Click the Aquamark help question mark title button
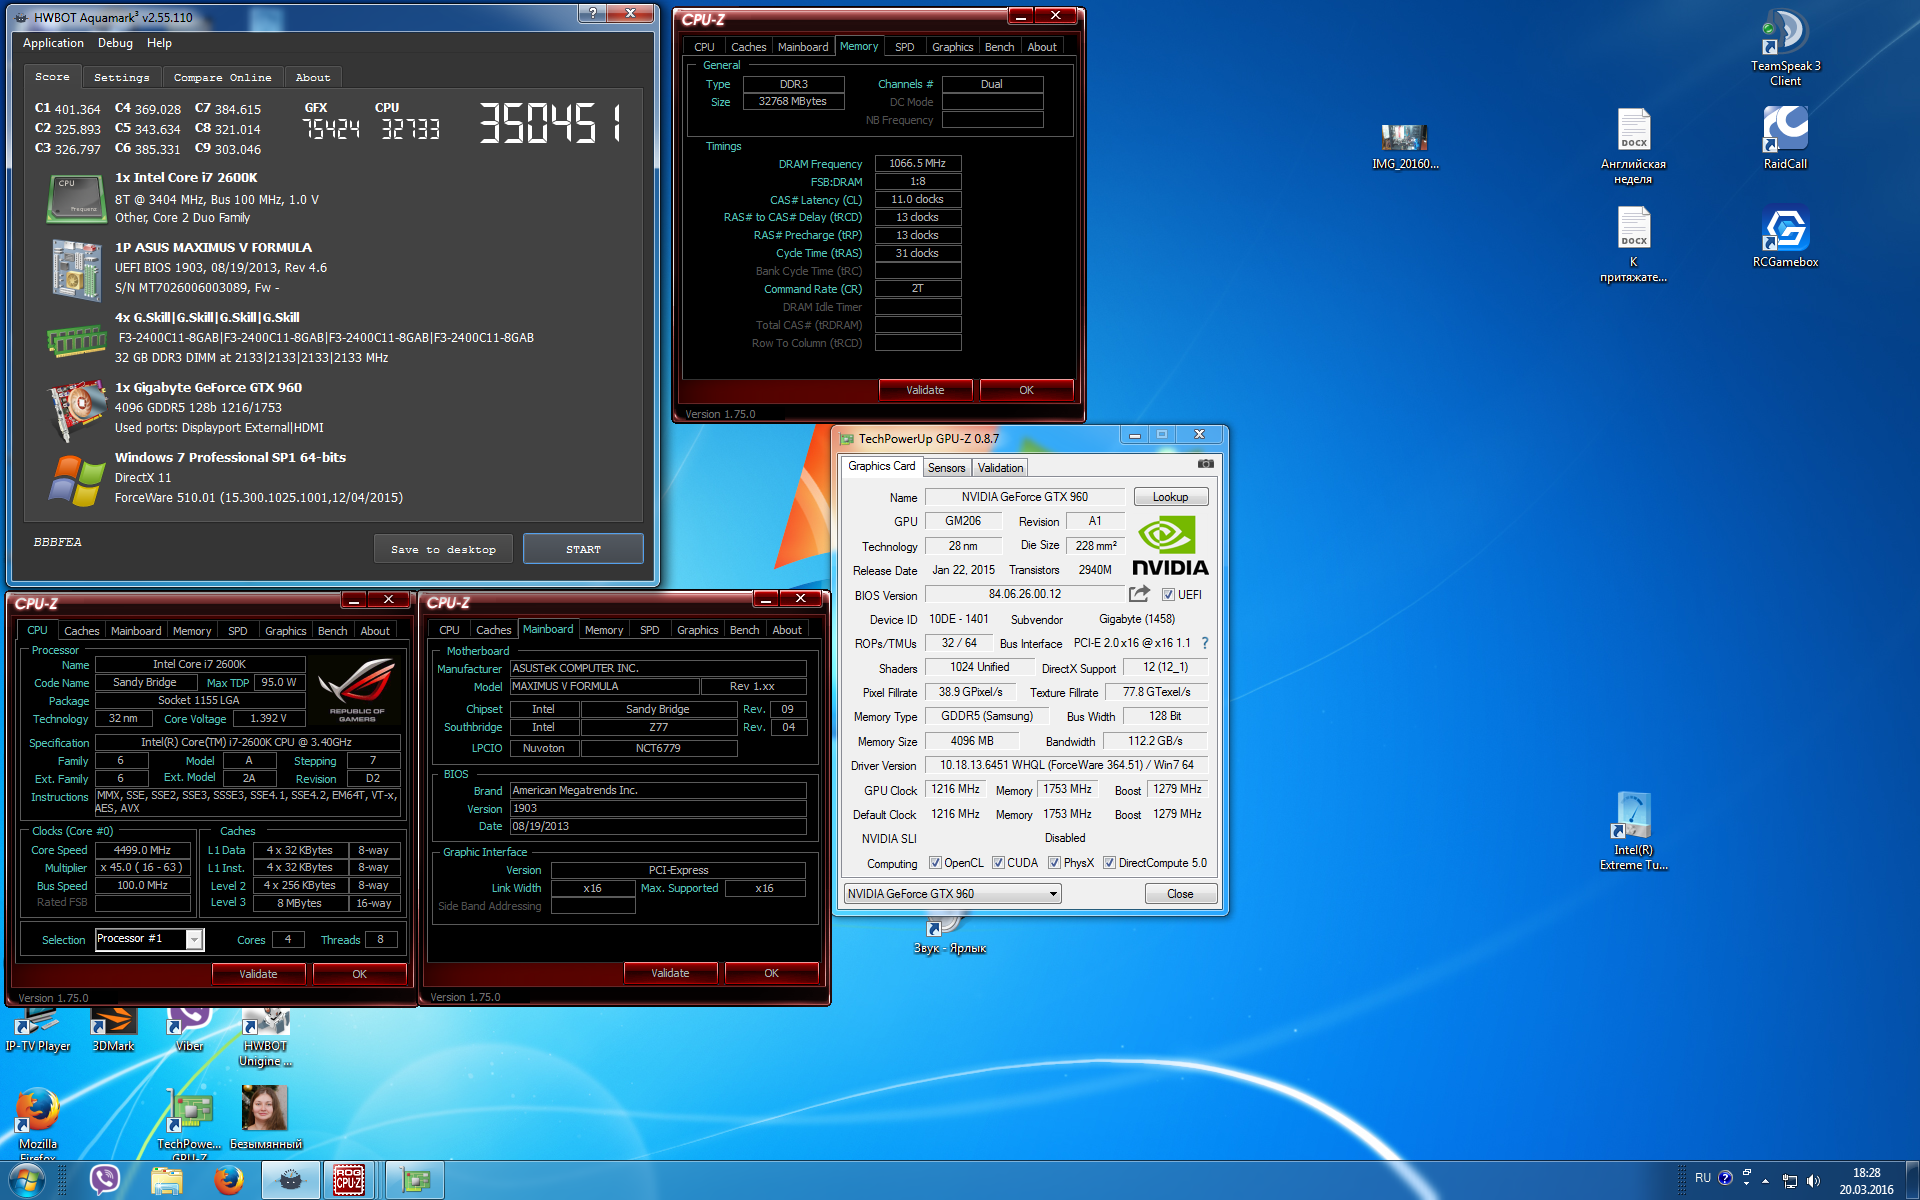The width and height of the screenshot is (1920, 1200). 592,14
